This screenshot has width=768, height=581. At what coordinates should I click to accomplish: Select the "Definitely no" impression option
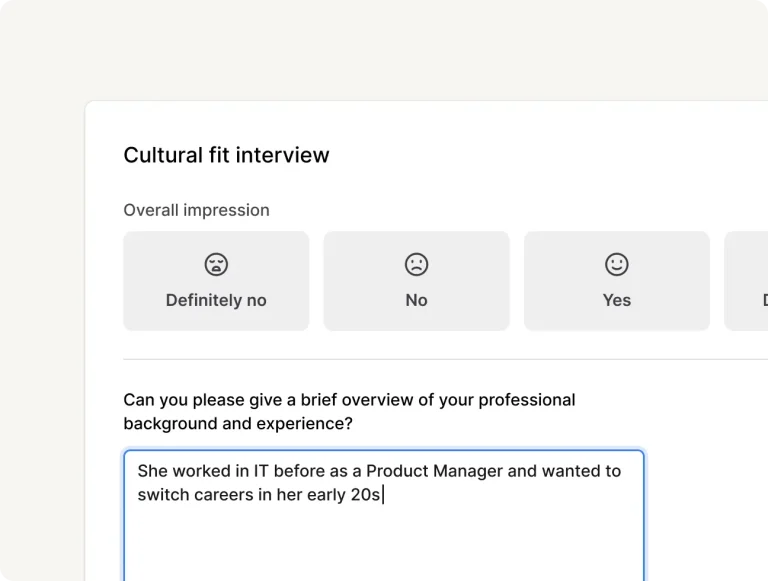pyautogui.click(x=216, y=281)
